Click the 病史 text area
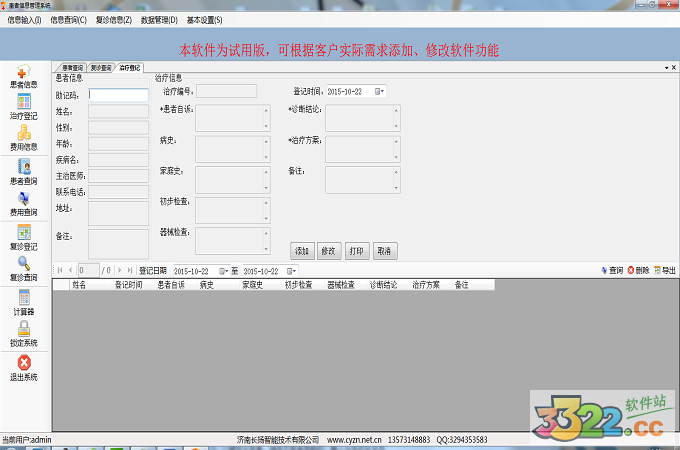This screenshot has height=450, width=680. coord(233,149)
